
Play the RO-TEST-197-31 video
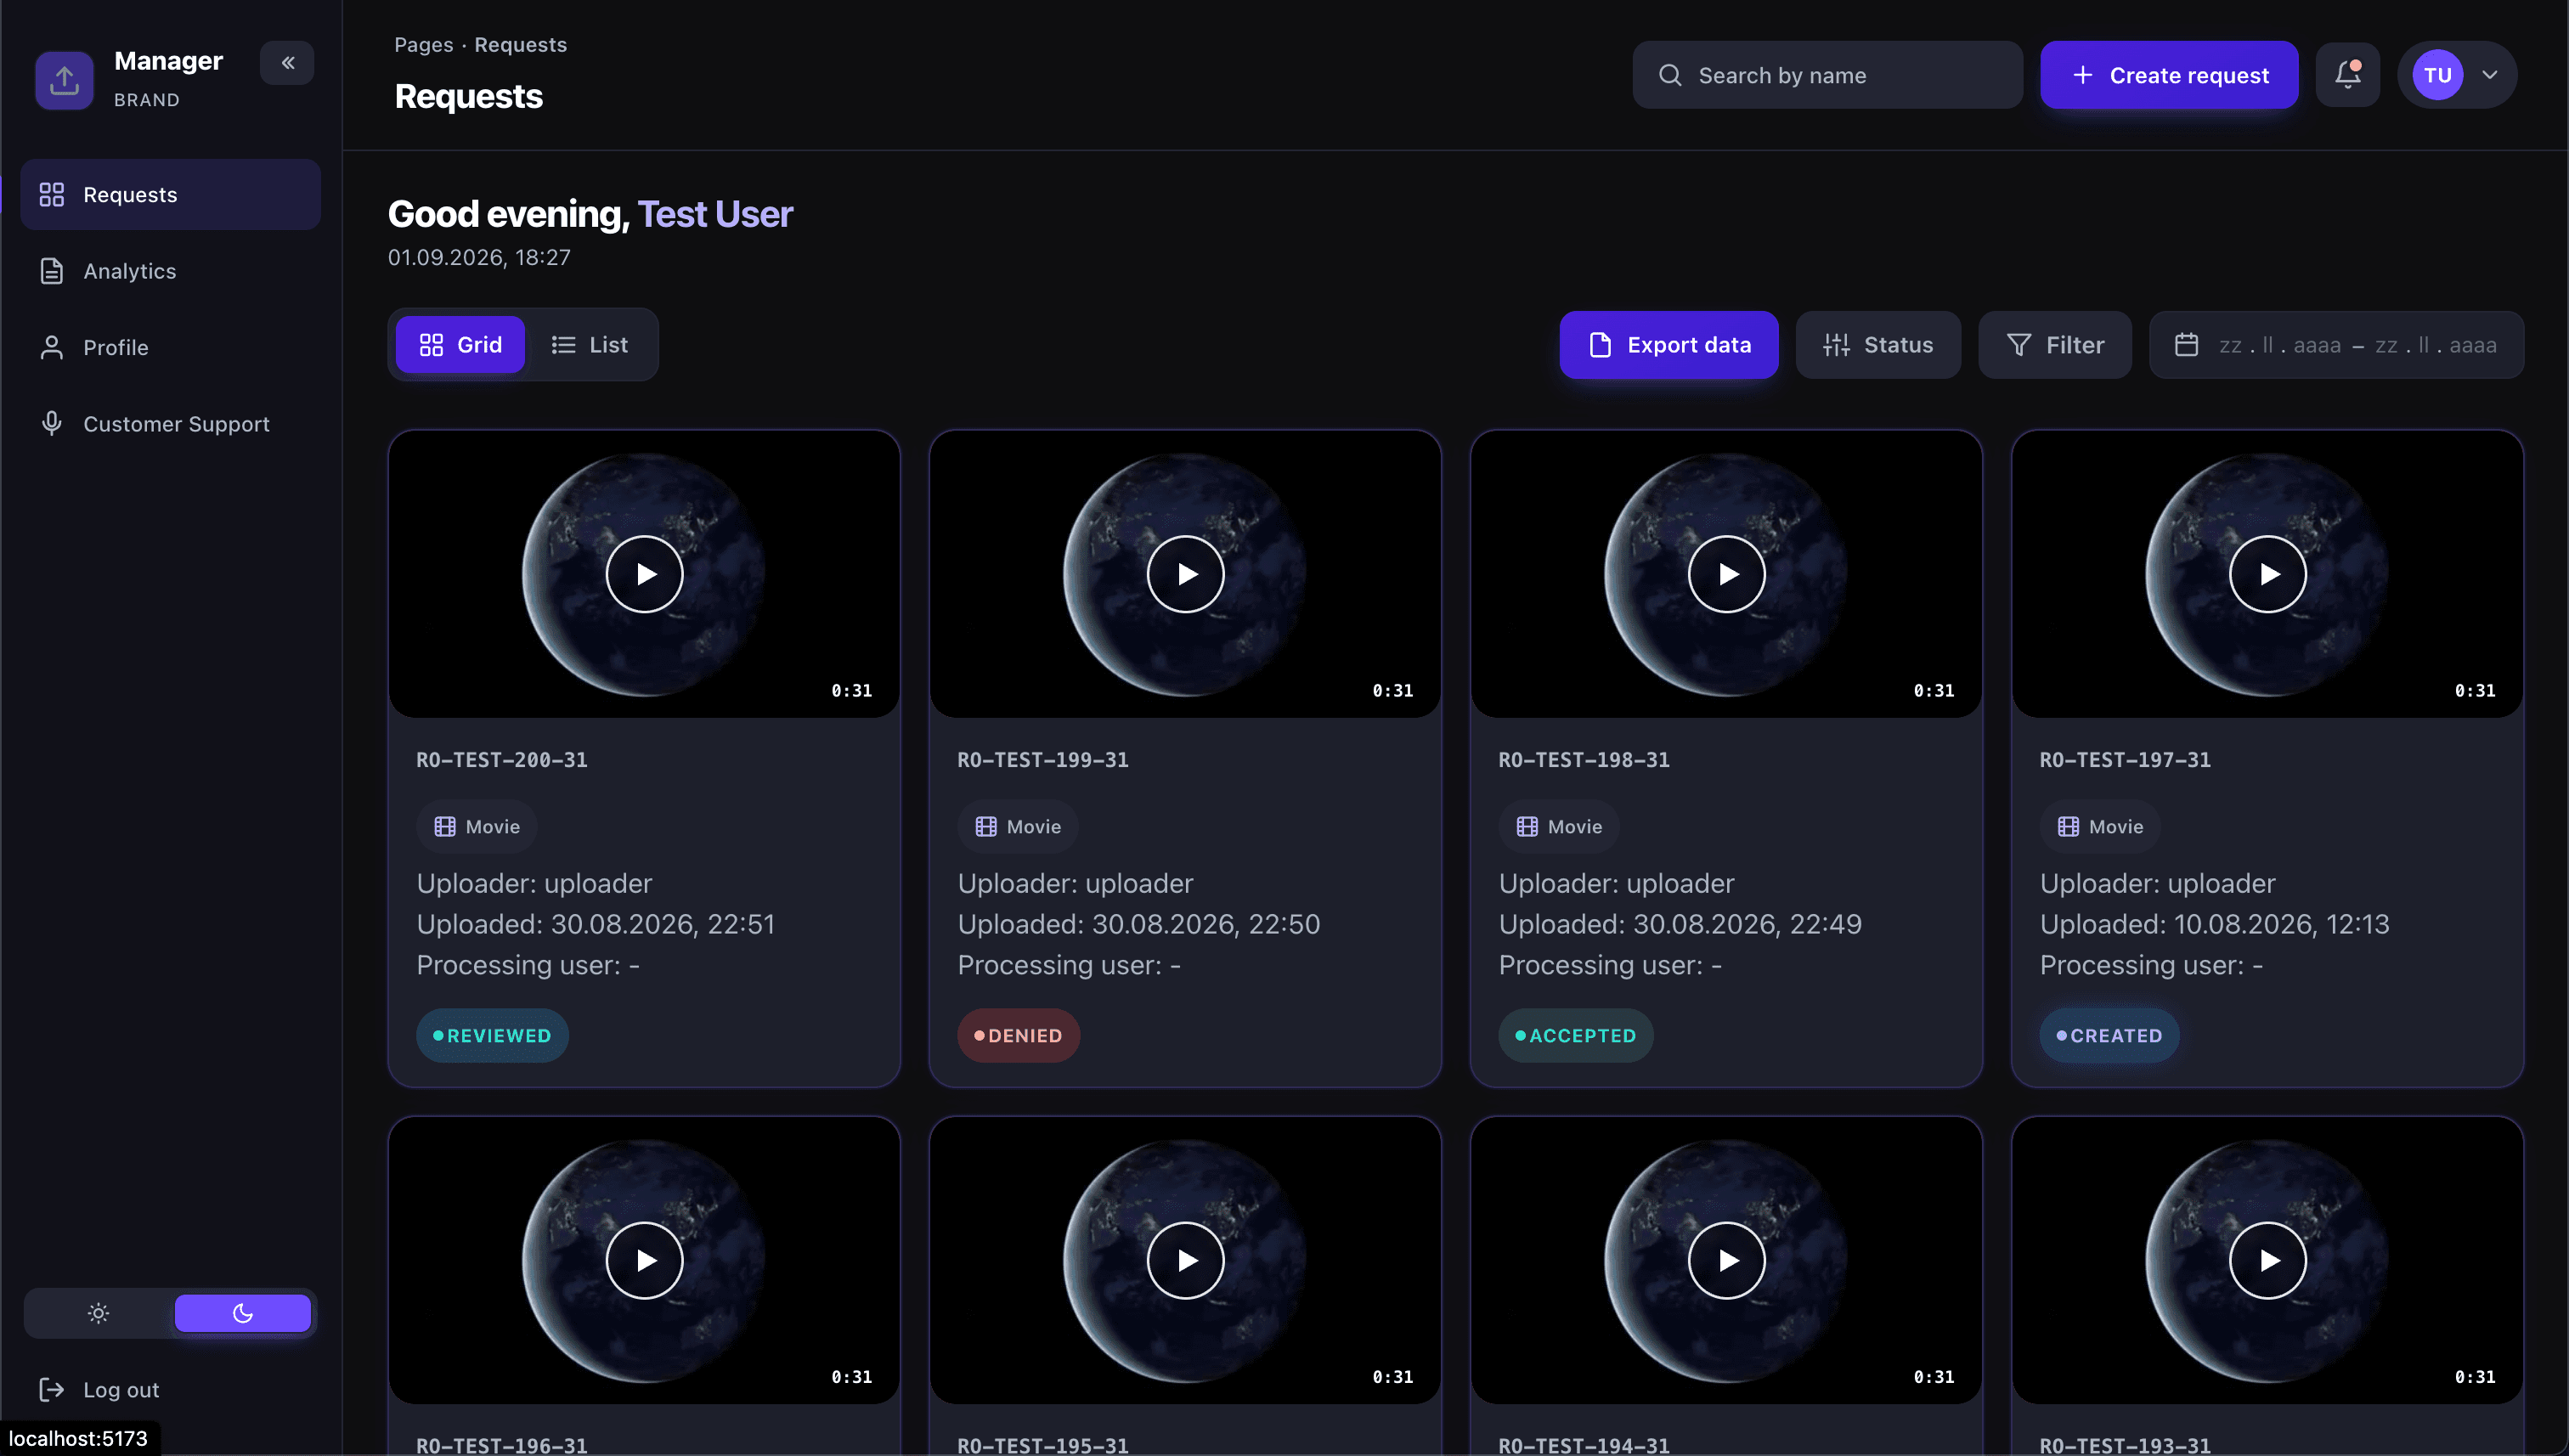coord(2268,574)
